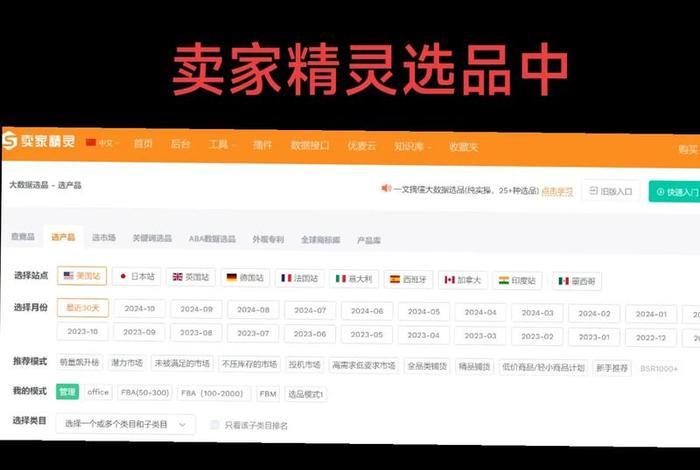Click the speaker announcement icon

(386, 188)
